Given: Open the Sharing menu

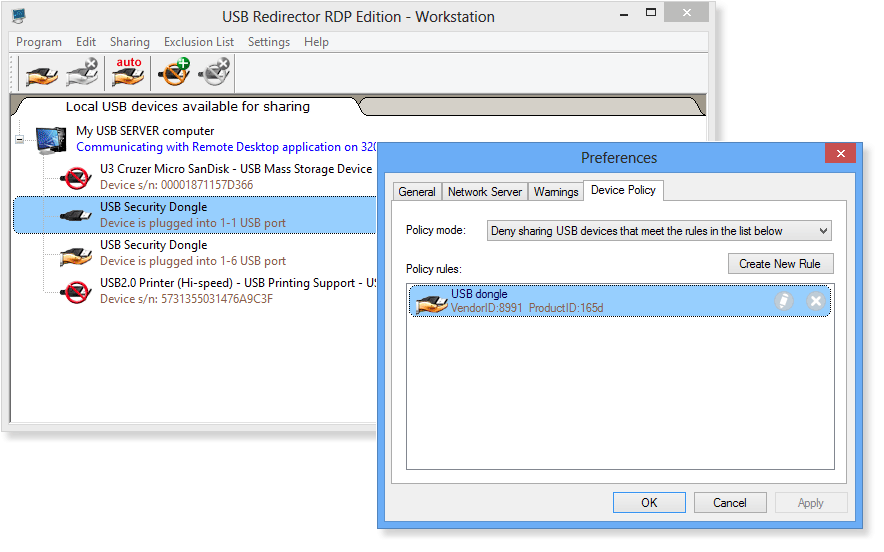Looking at the screenshot, I should (x=129, y=42).
